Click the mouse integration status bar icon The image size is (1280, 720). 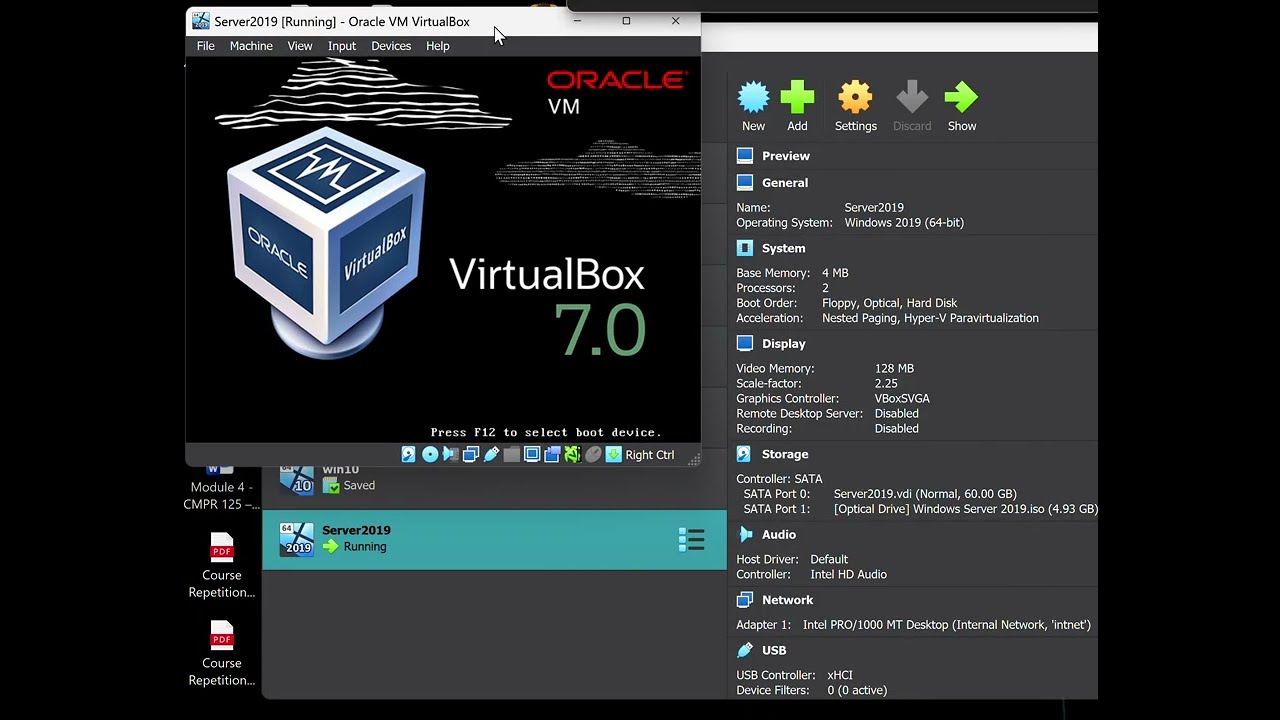[593, 455]
